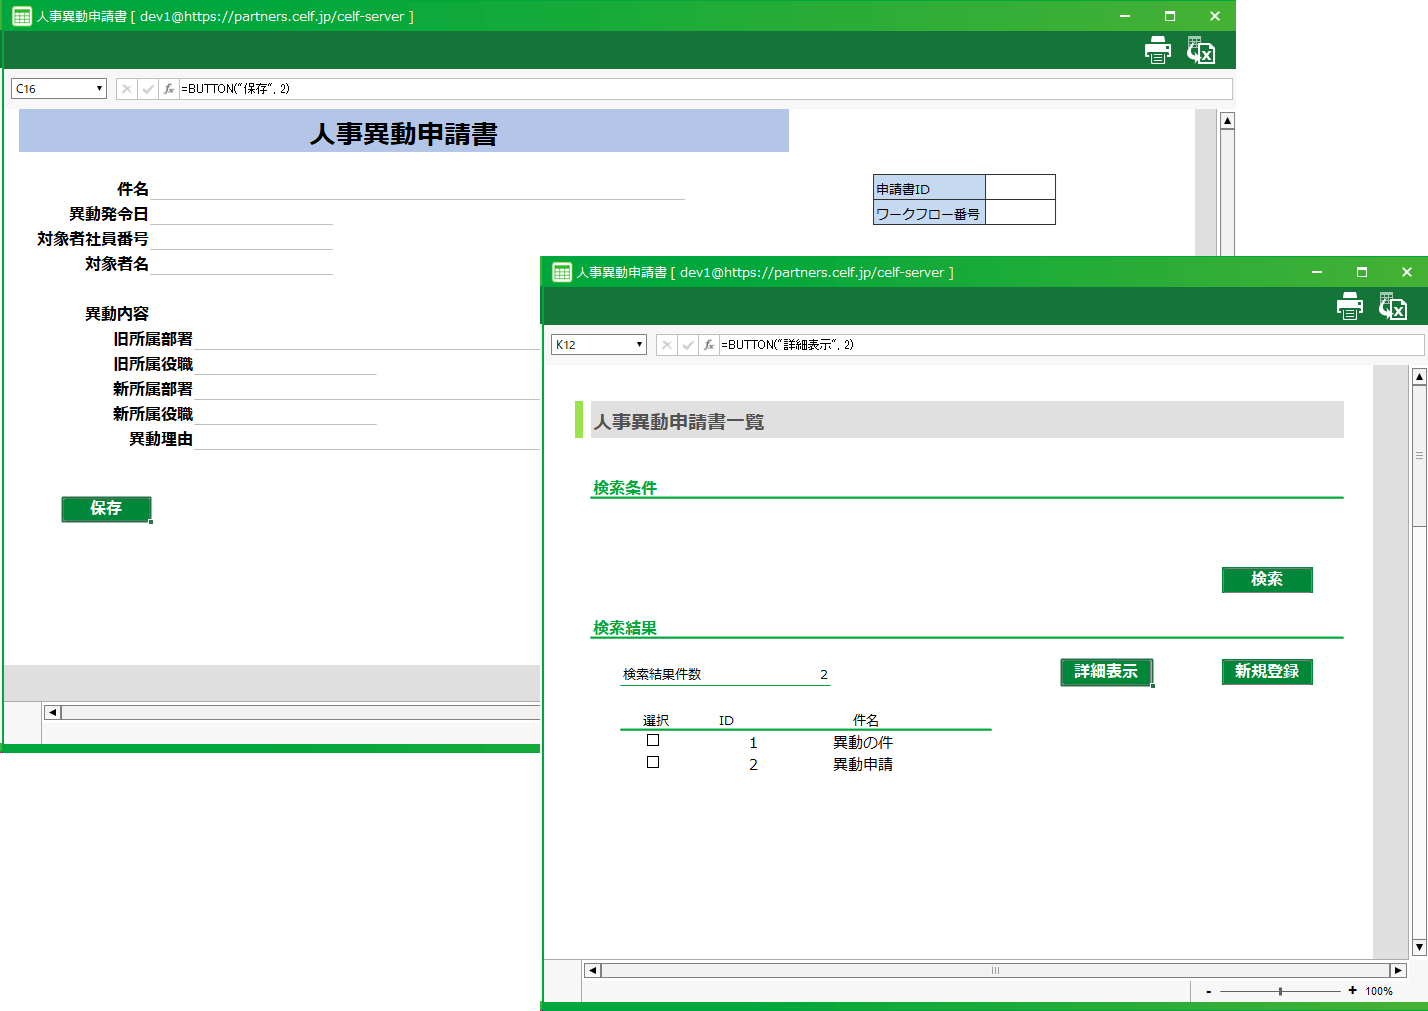
Task: Select the checkbox for 異動申請 row
Action: click(653, 762)
